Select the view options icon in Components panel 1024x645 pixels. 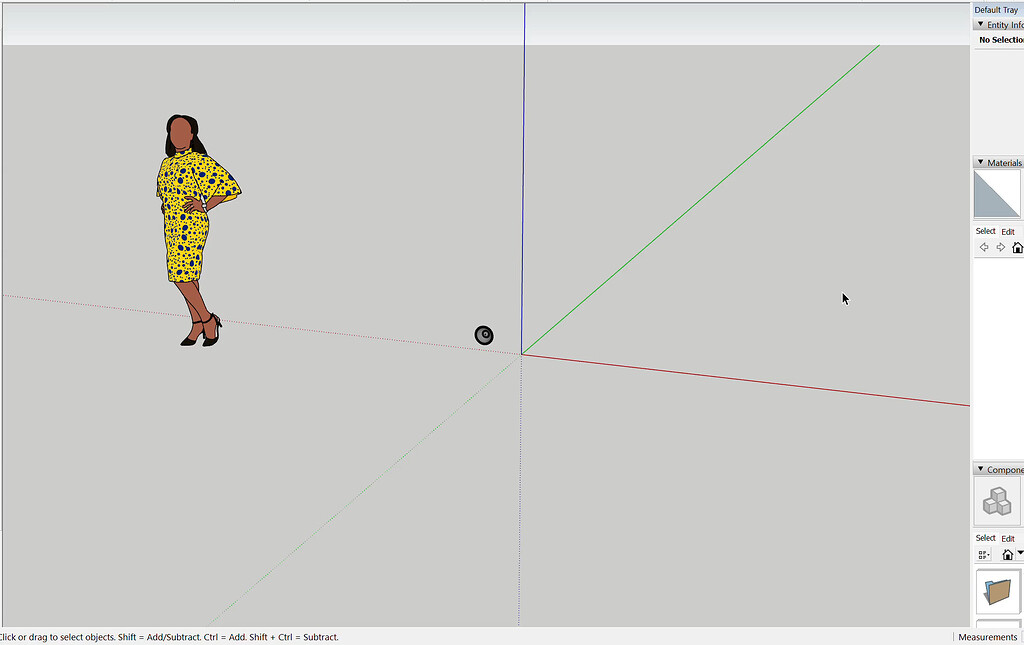pyautogui.click(x=984, y=554)
